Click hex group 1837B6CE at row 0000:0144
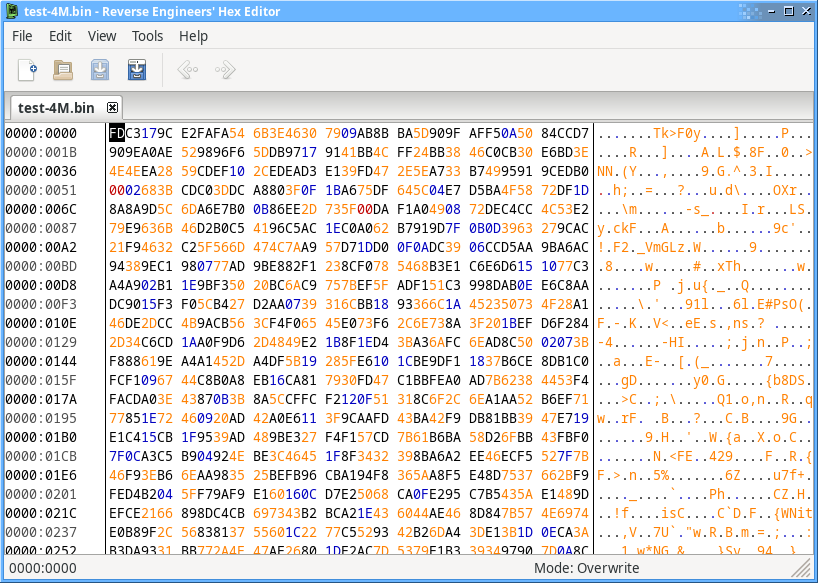818x583 pixels. [x=501, y=362]
